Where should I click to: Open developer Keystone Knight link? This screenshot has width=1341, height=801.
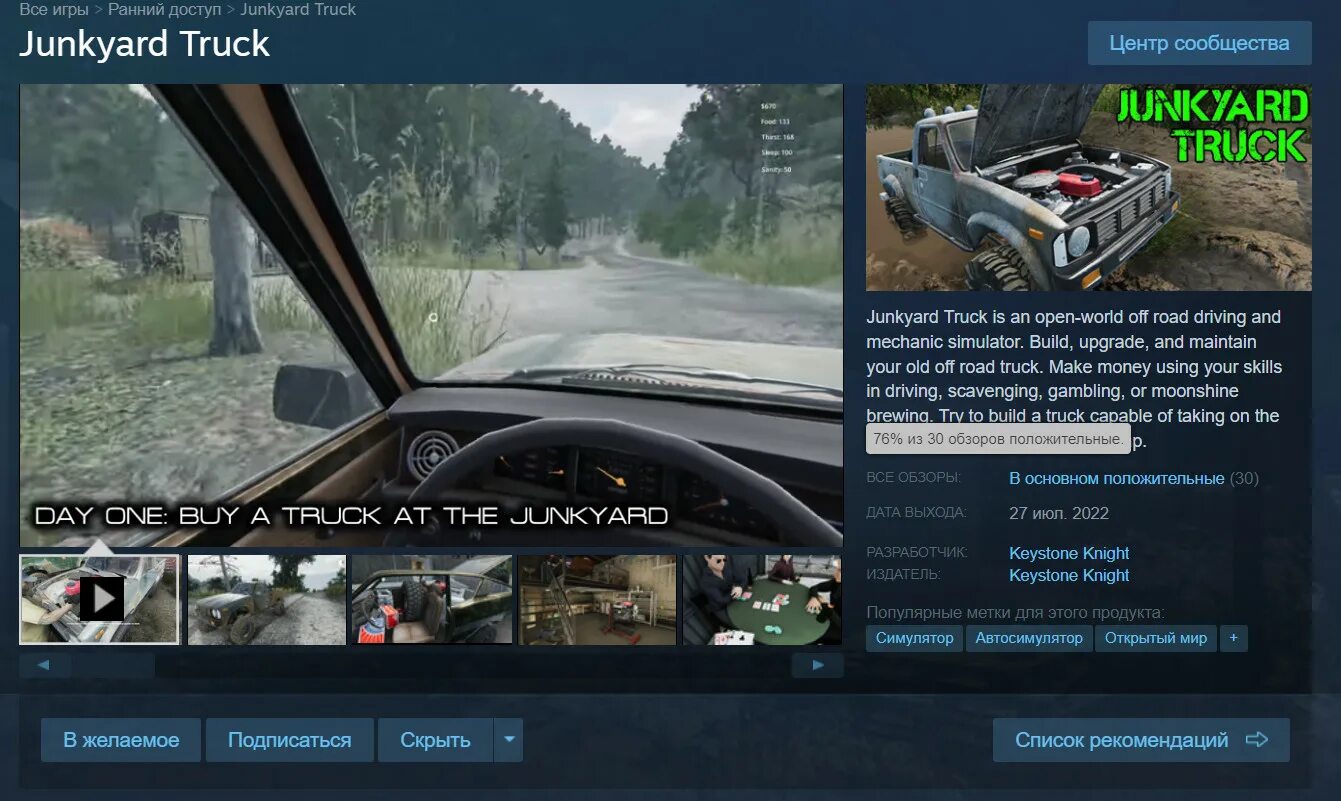tap(1069, 553)
